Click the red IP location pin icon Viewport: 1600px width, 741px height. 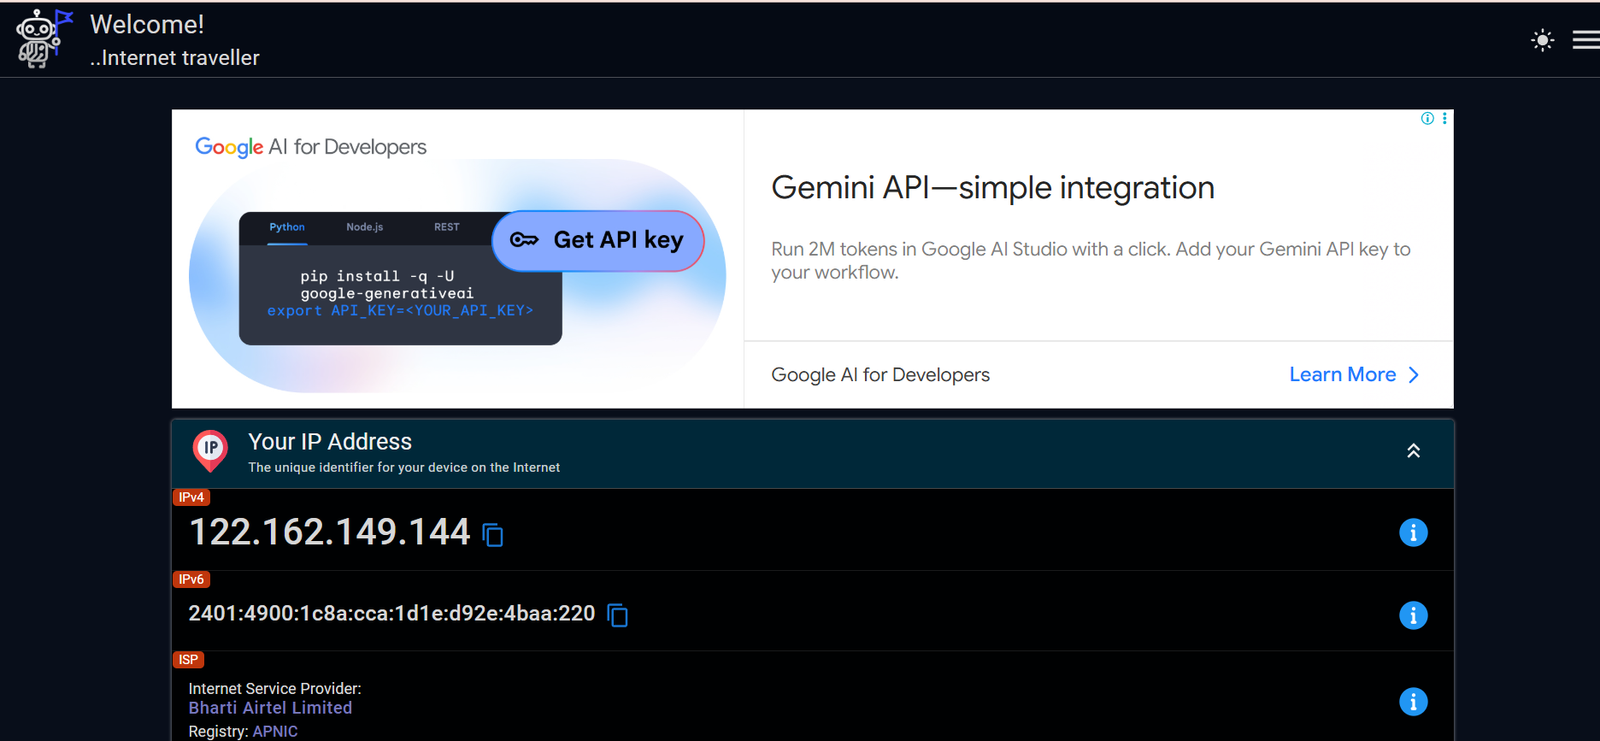click(x=210, y=450)
